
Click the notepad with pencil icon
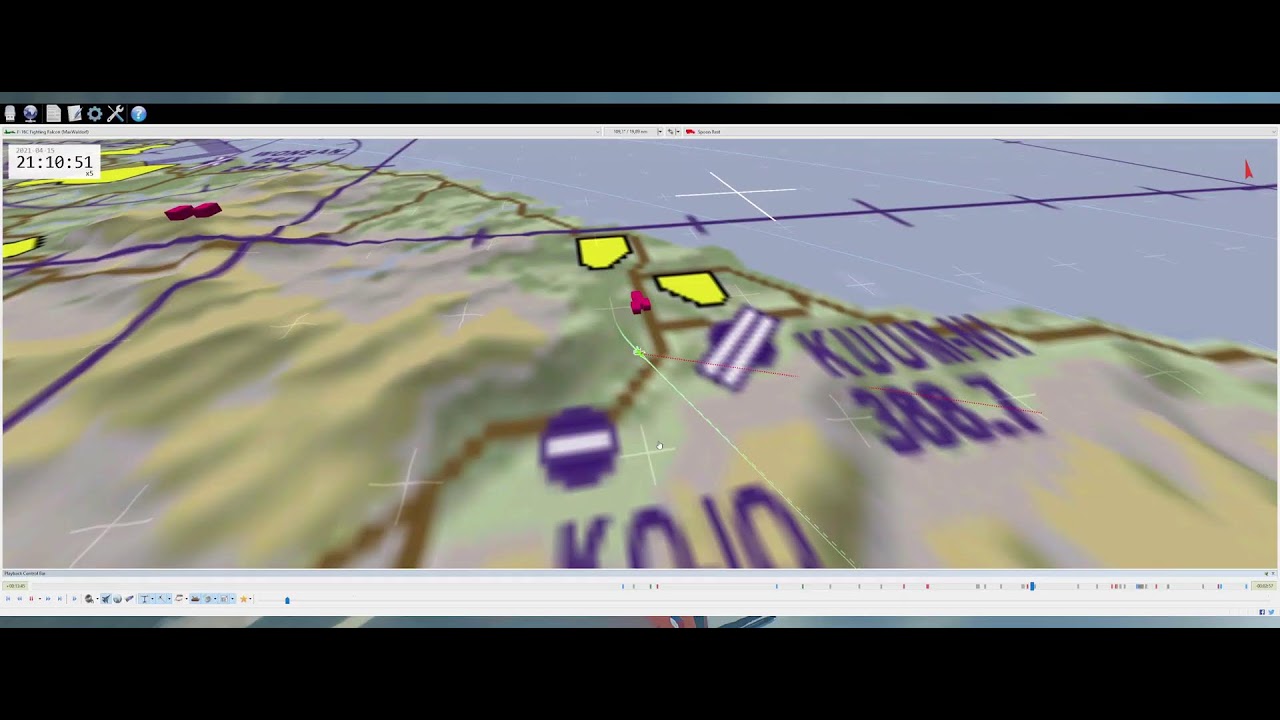[x=74, y=114]
